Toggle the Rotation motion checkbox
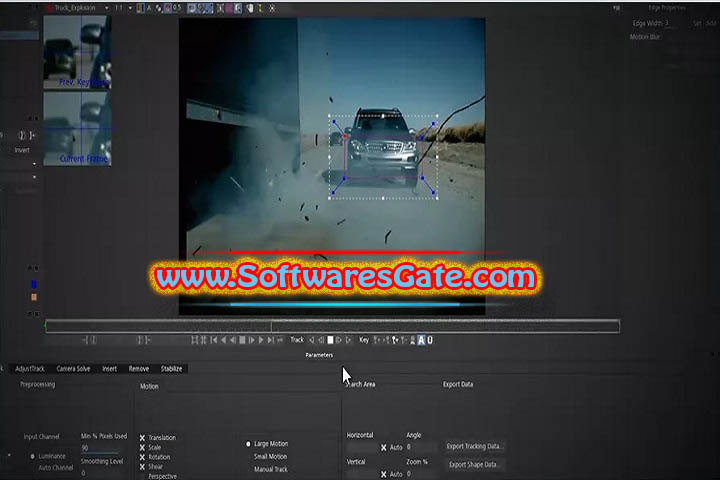 142,457
